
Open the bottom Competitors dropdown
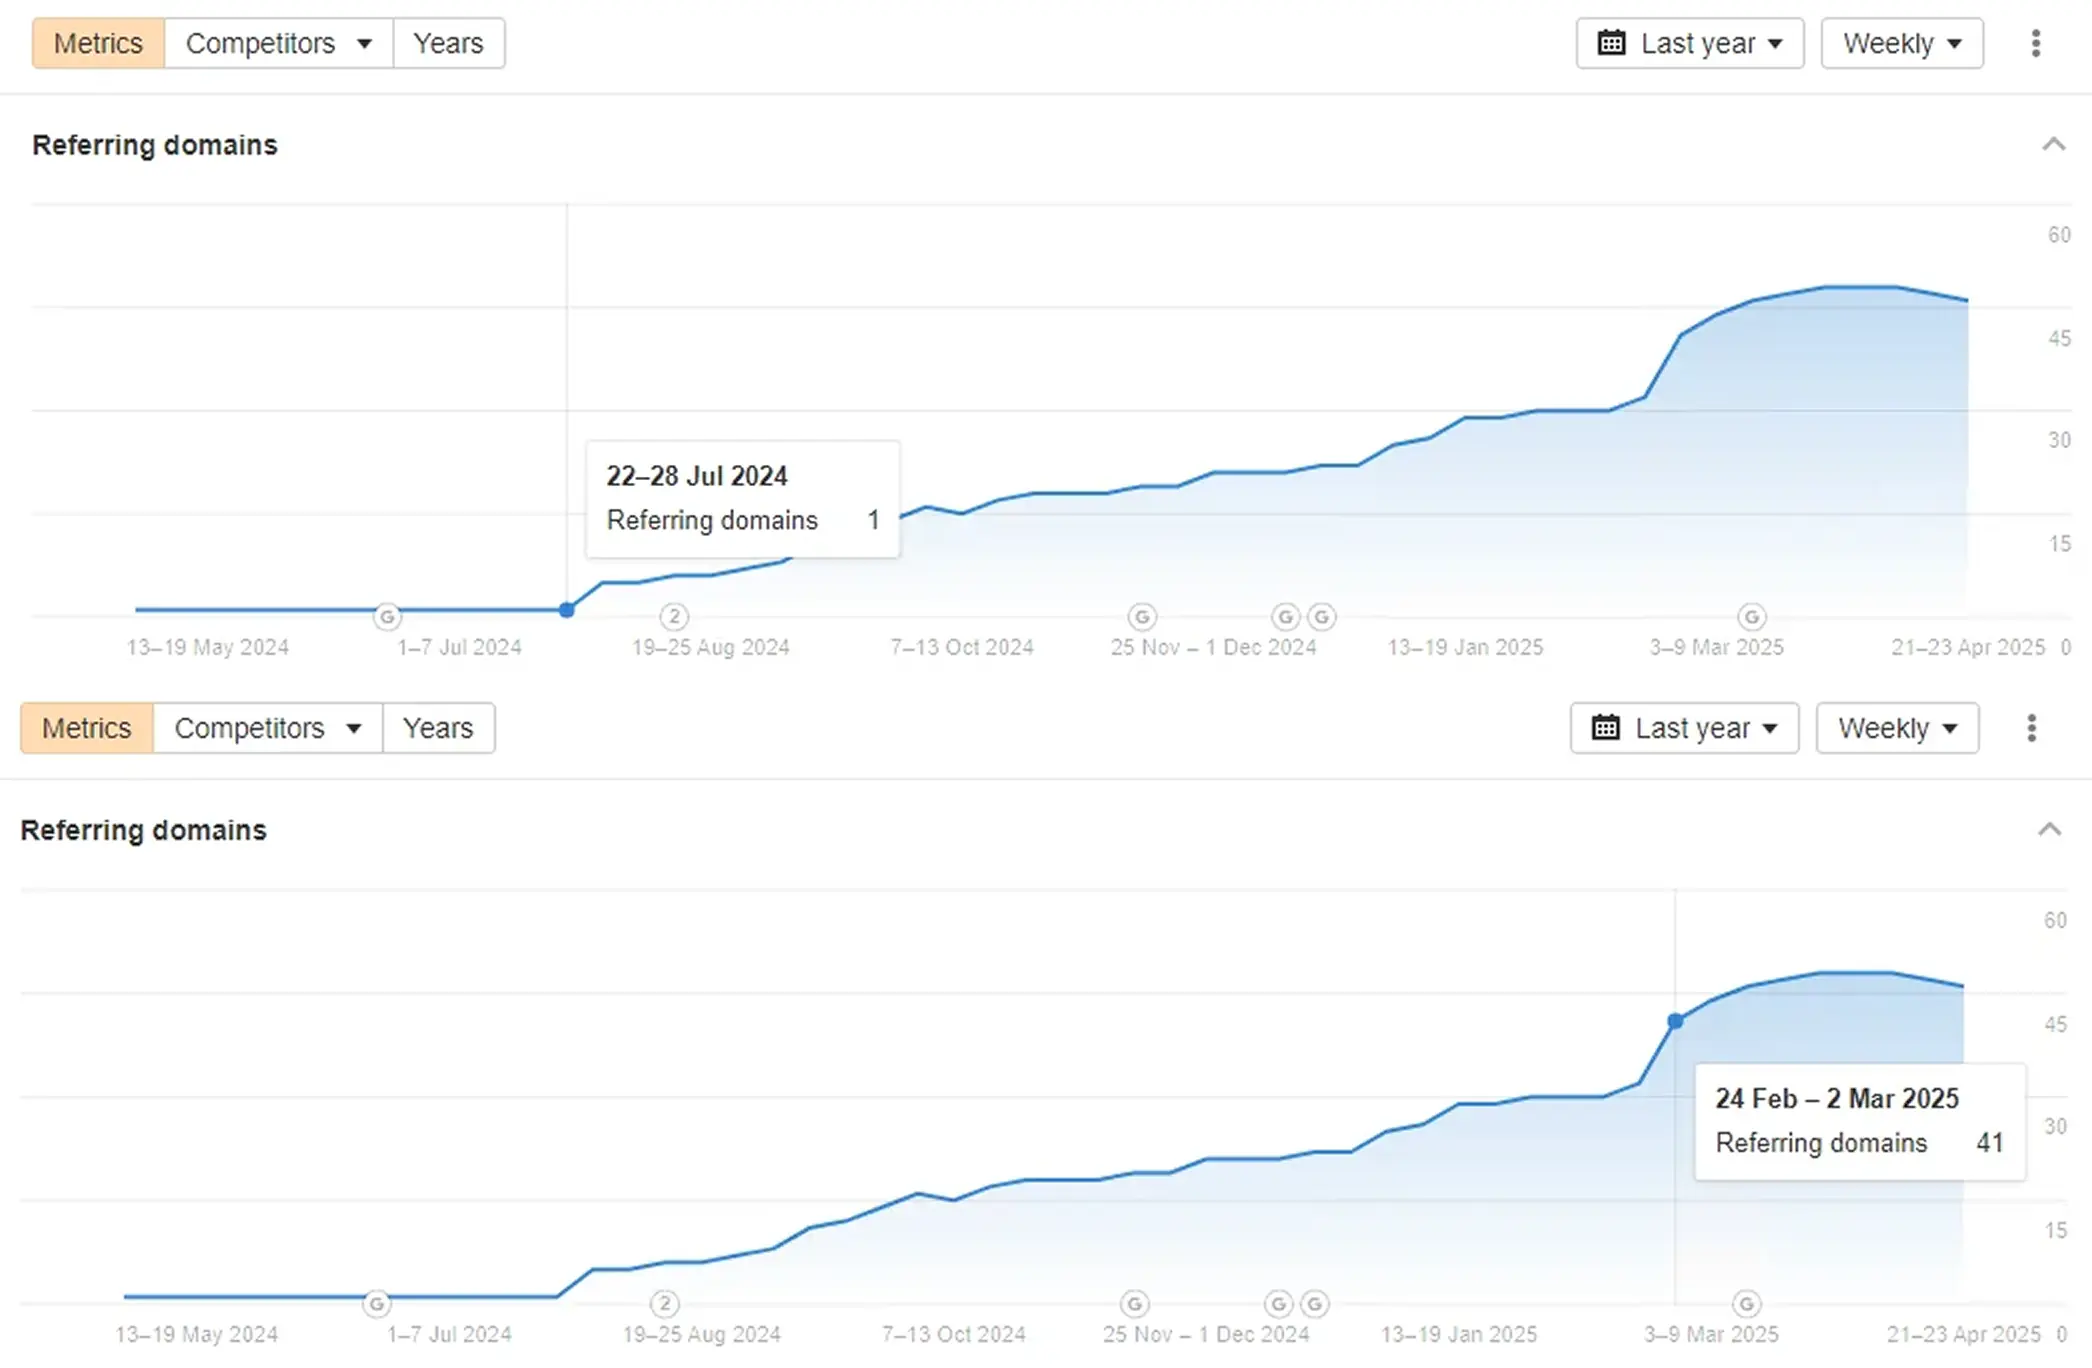click(268, 728)
